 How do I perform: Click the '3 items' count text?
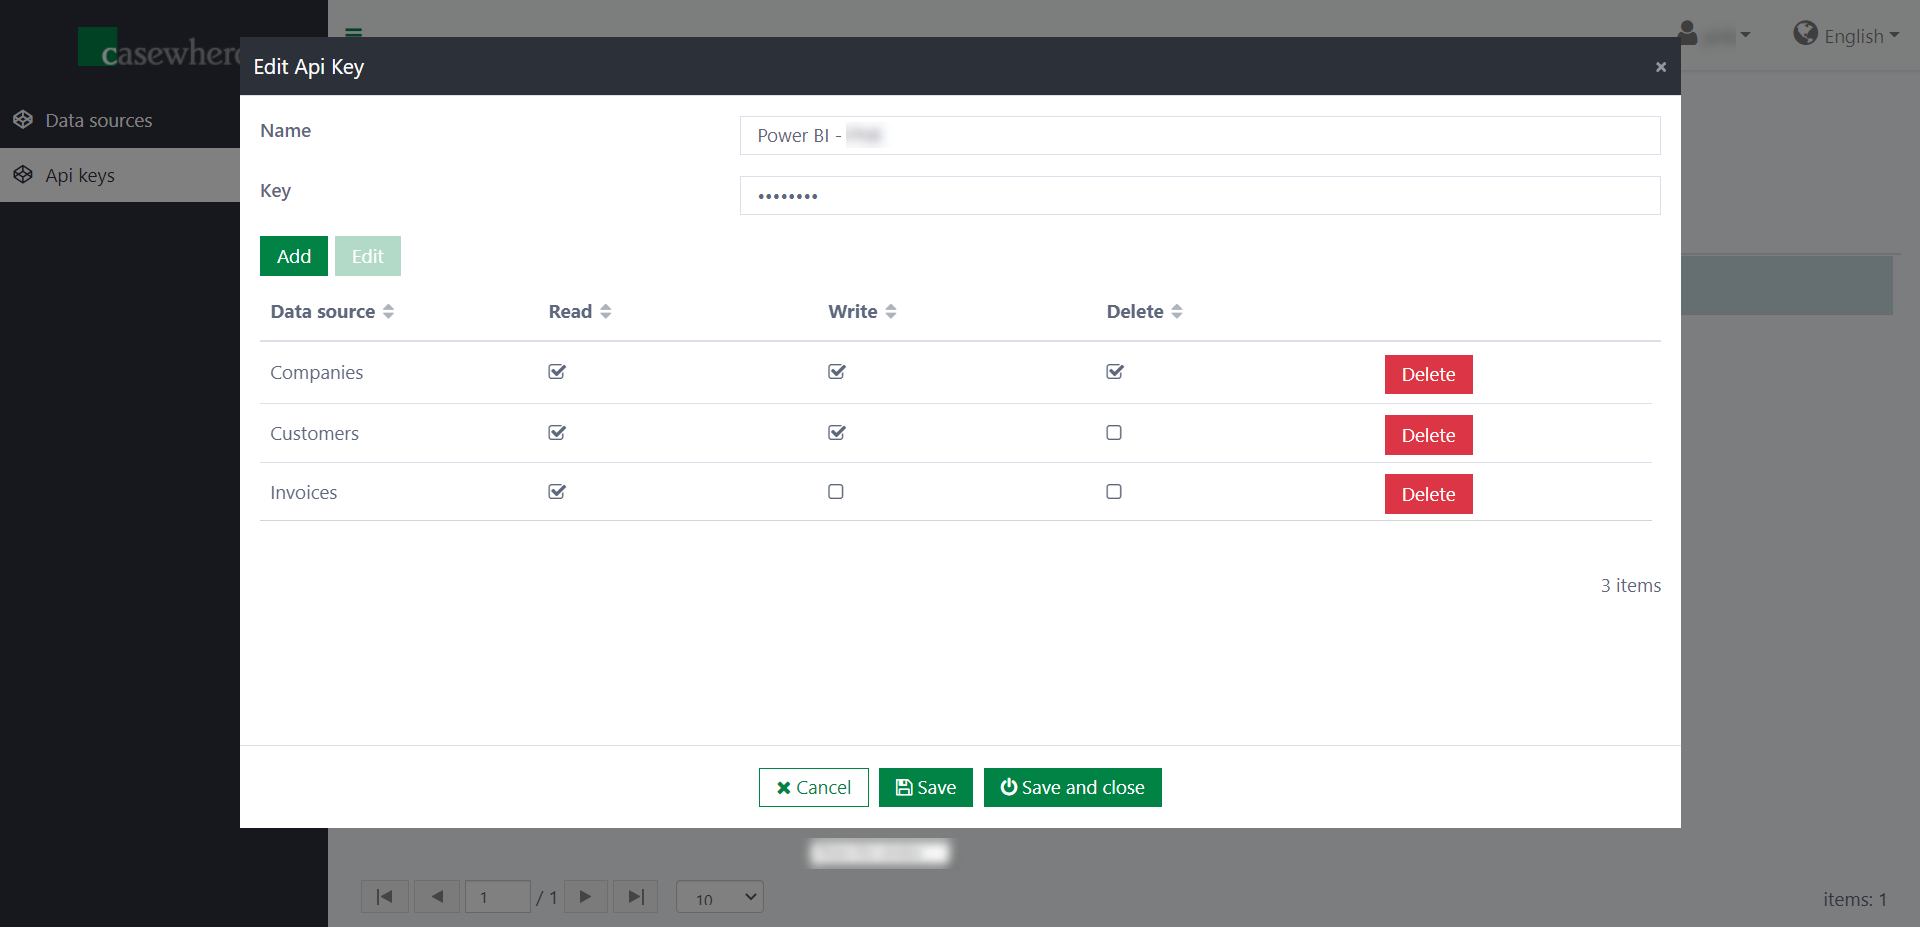[1631, 586]
